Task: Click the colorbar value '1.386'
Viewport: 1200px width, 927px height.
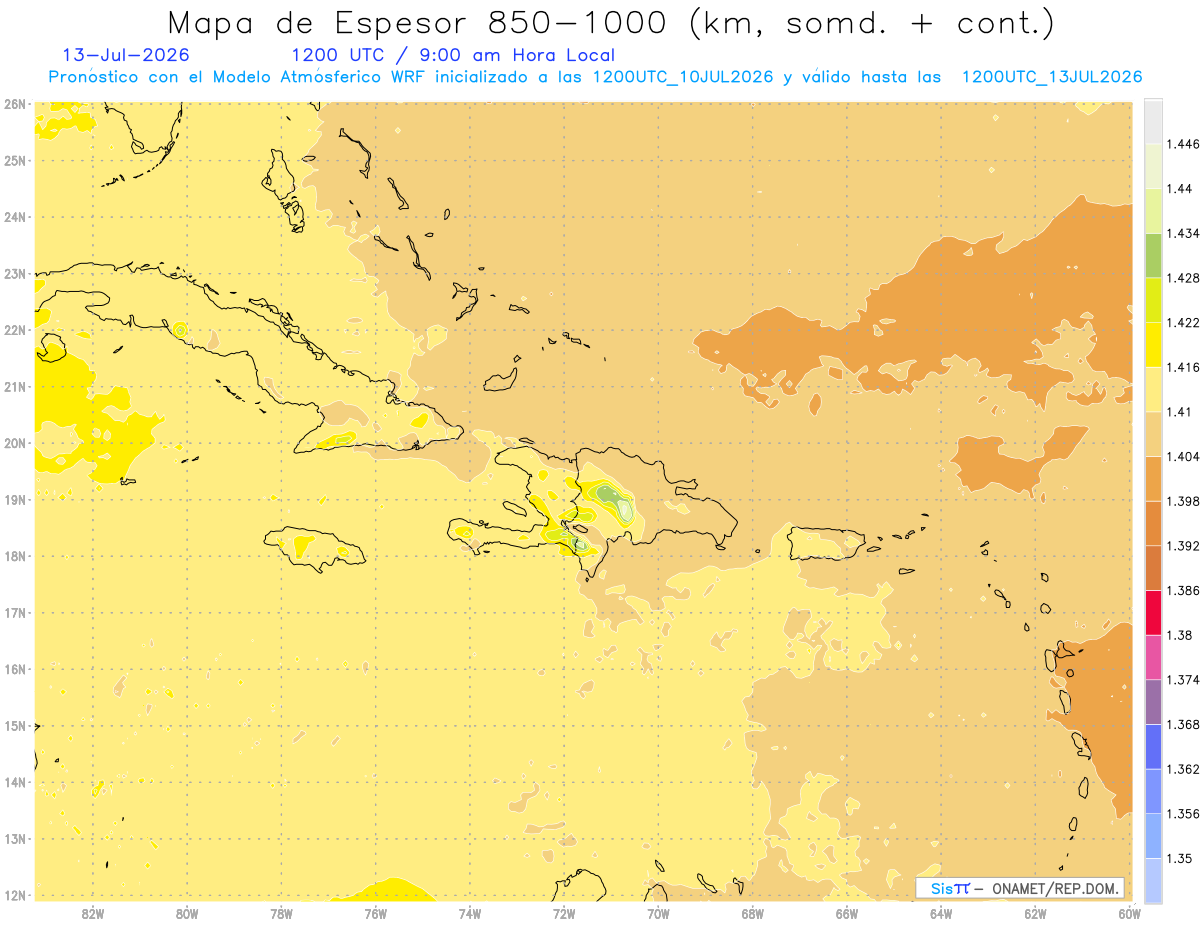Action: [x=1183, y=591]
